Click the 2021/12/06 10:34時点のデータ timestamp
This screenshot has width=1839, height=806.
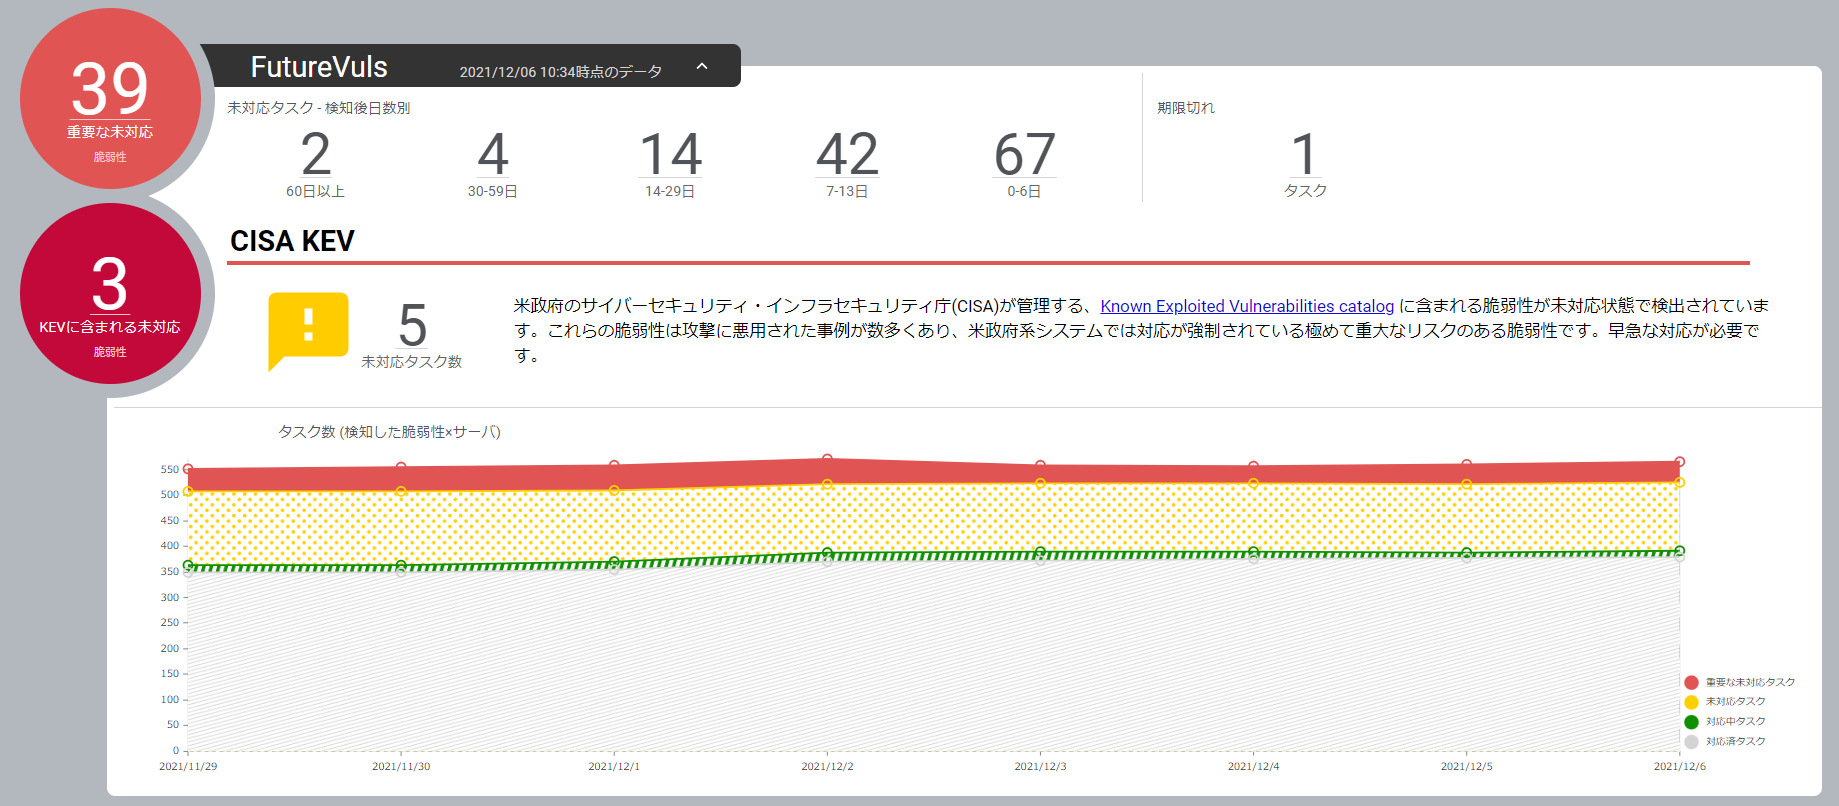click(561, 72)
